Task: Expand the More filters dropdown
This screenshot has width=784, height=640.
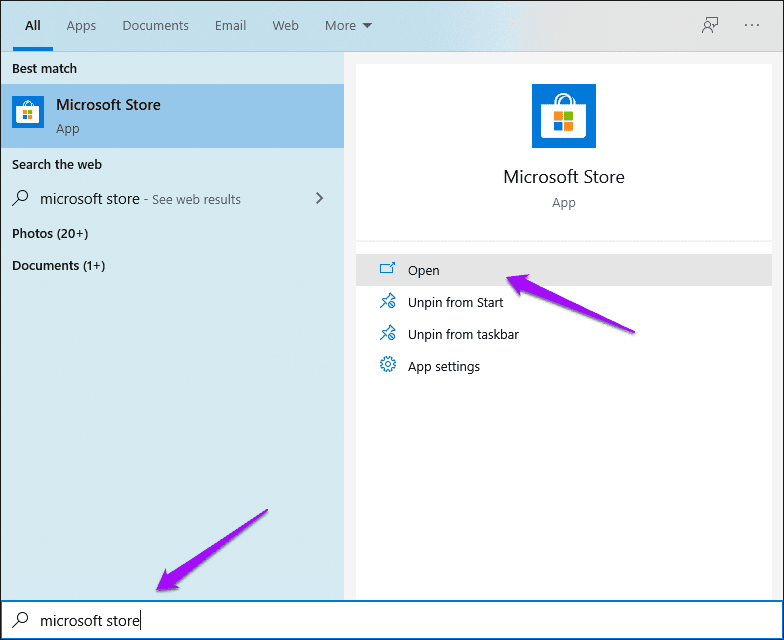Action: pos(348,26)
